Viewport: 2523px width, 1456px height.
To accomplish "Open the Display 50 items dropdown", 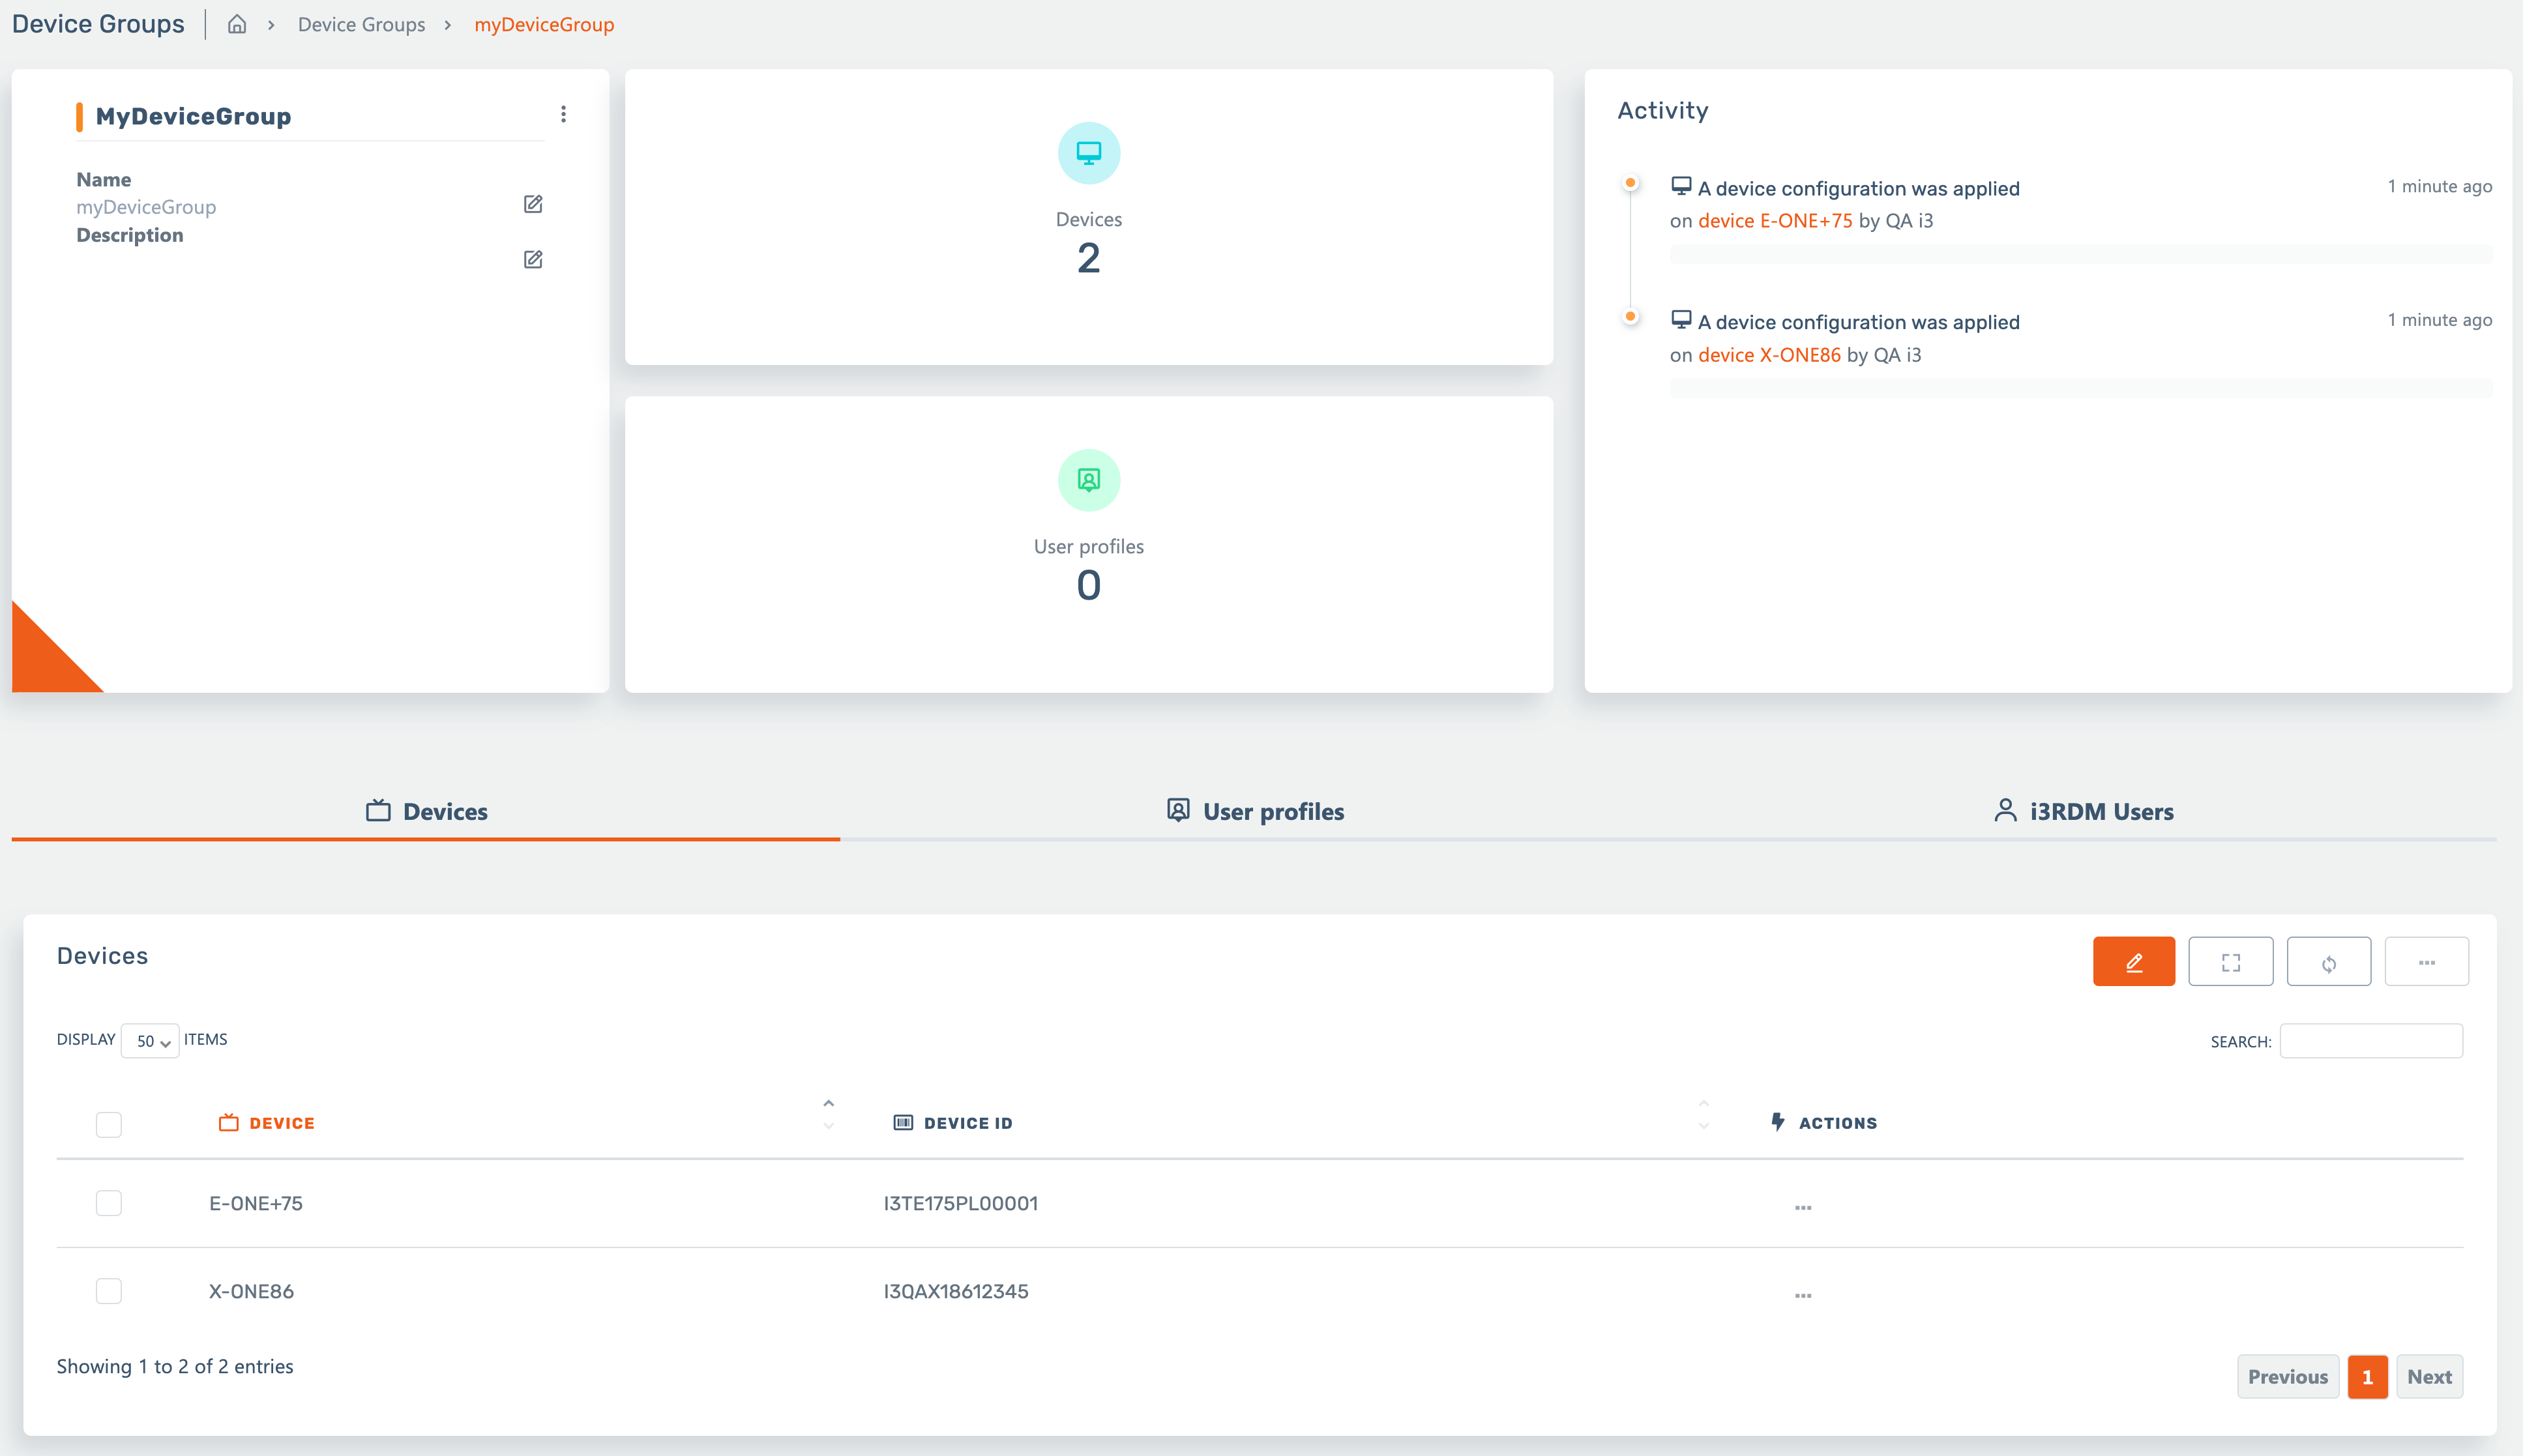I will (150, 1041).
